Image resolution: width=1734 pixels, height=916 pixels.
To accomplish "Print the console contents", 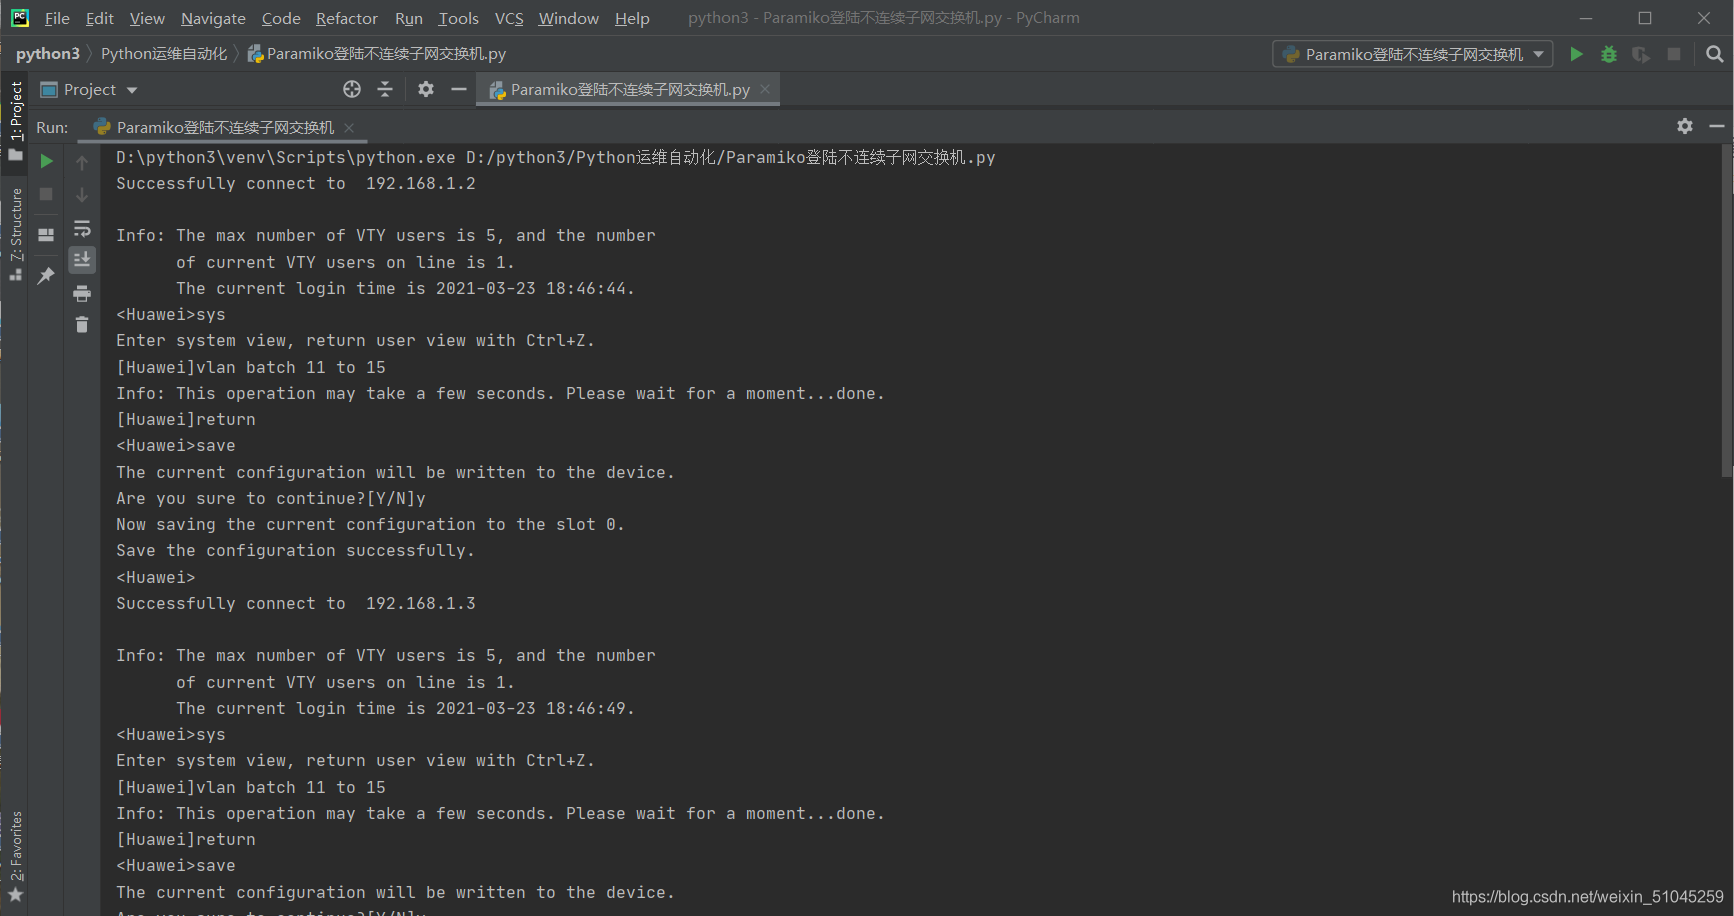I will pos(82,293).
